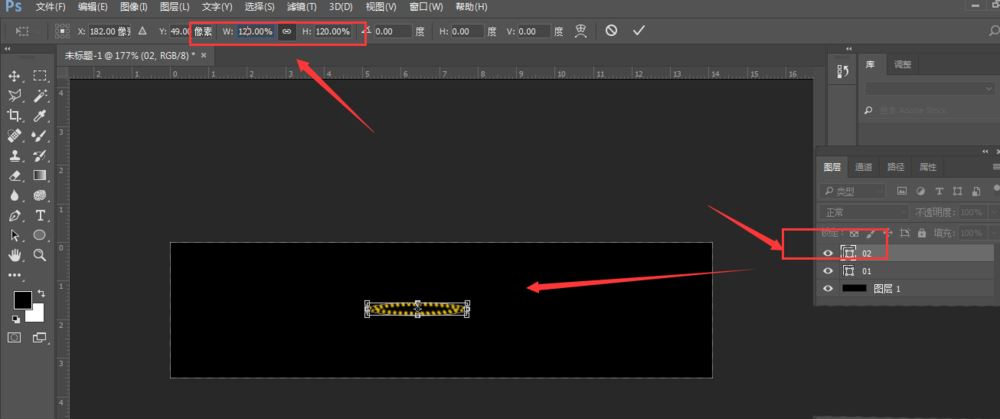1000x419 pixels.
Task: Close the 未标题-1 document tab
Action: pos(203,55)
